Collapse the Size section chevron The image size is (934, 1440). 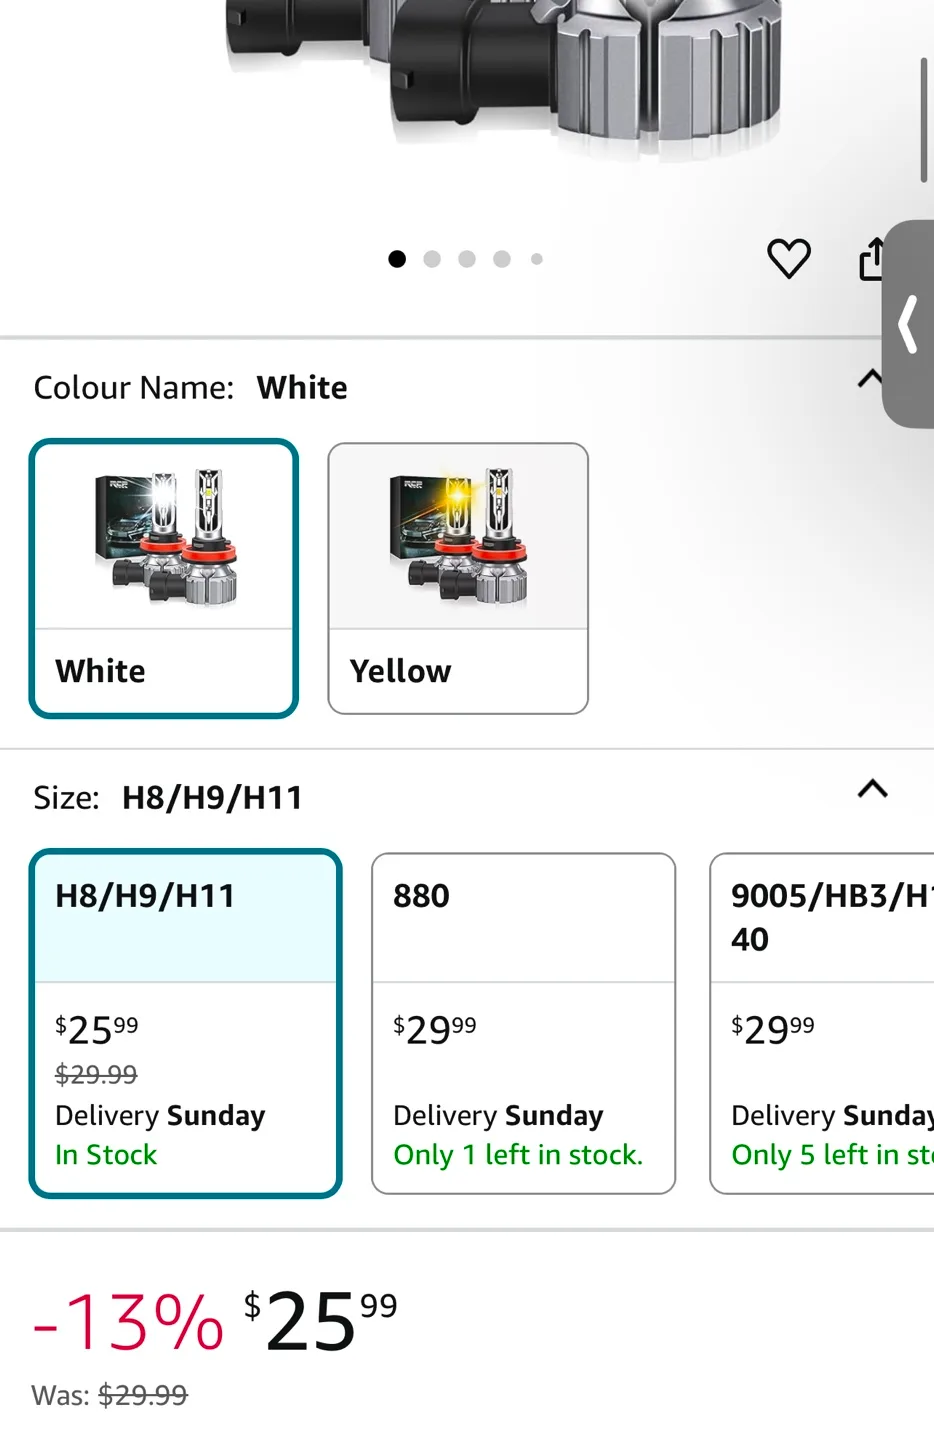(x=872, y=789)
